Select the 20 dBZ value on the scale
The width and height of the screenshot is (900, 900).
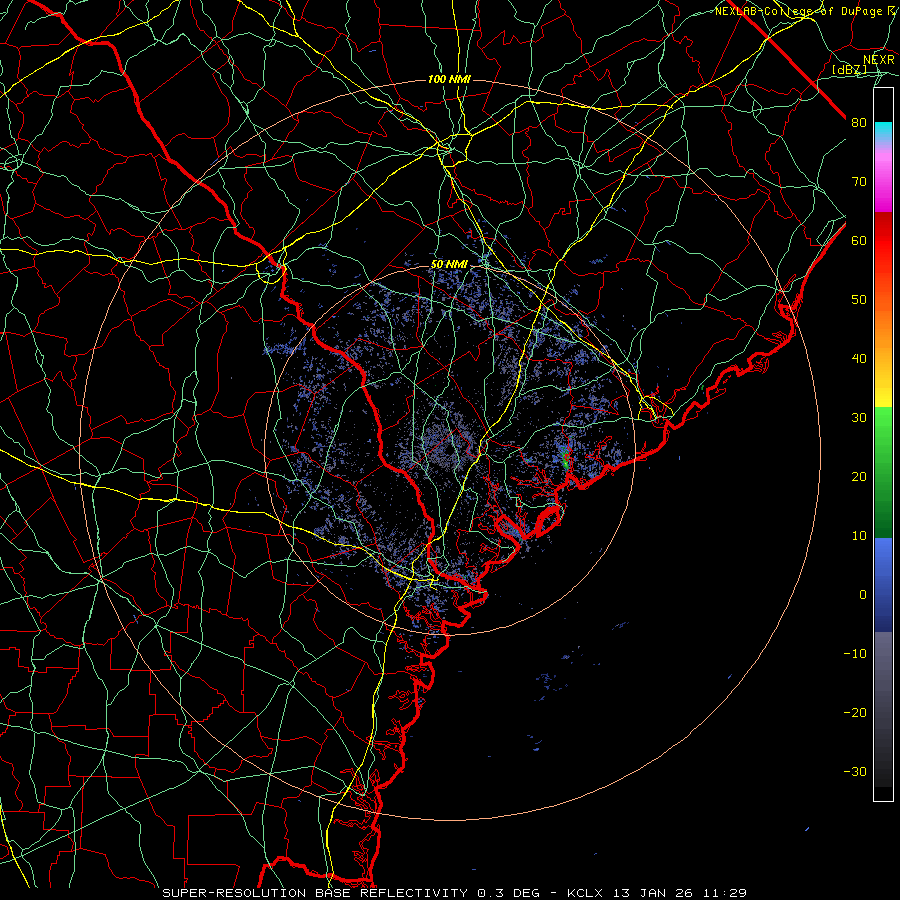(x=859, y=477)
